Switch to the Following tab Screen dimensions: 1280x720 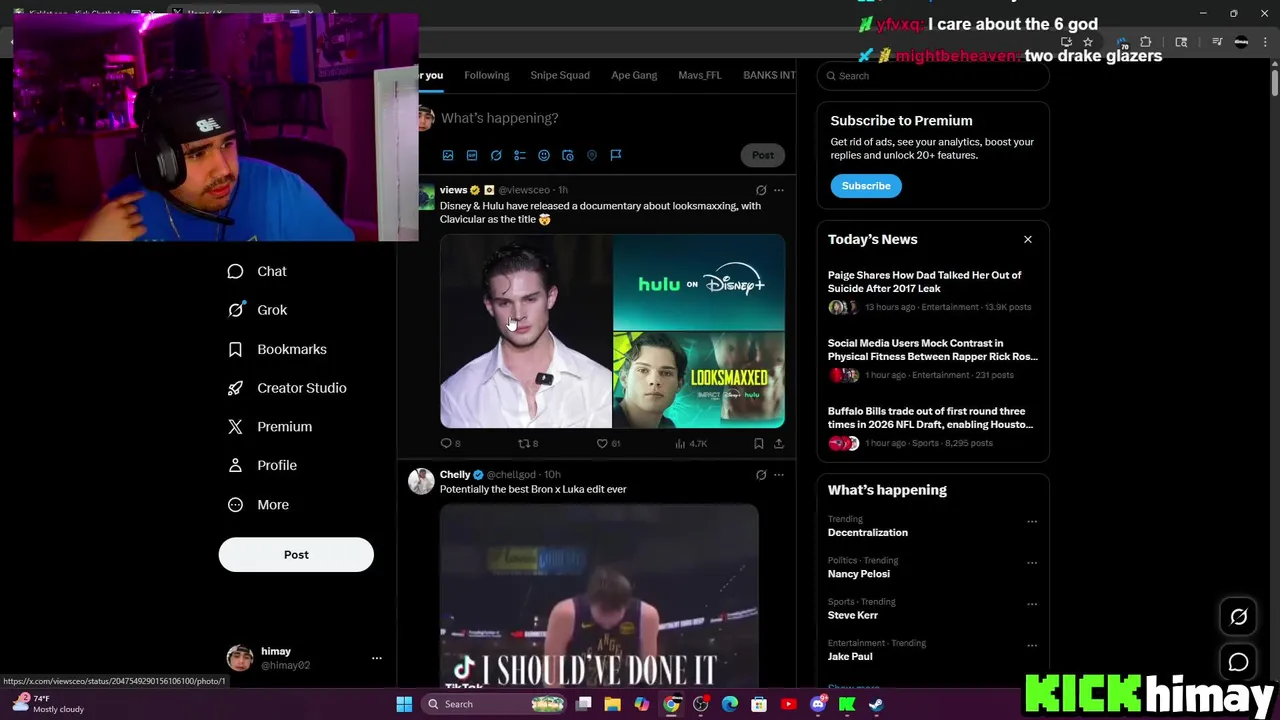[x=486, y=75]
